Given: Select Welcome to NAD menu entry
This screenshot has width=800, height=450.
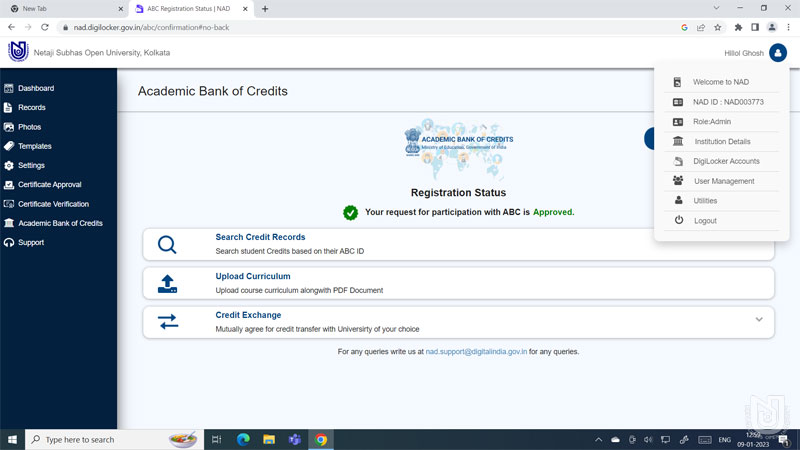Looking at the screenshot, I should [x=721, y=82].
